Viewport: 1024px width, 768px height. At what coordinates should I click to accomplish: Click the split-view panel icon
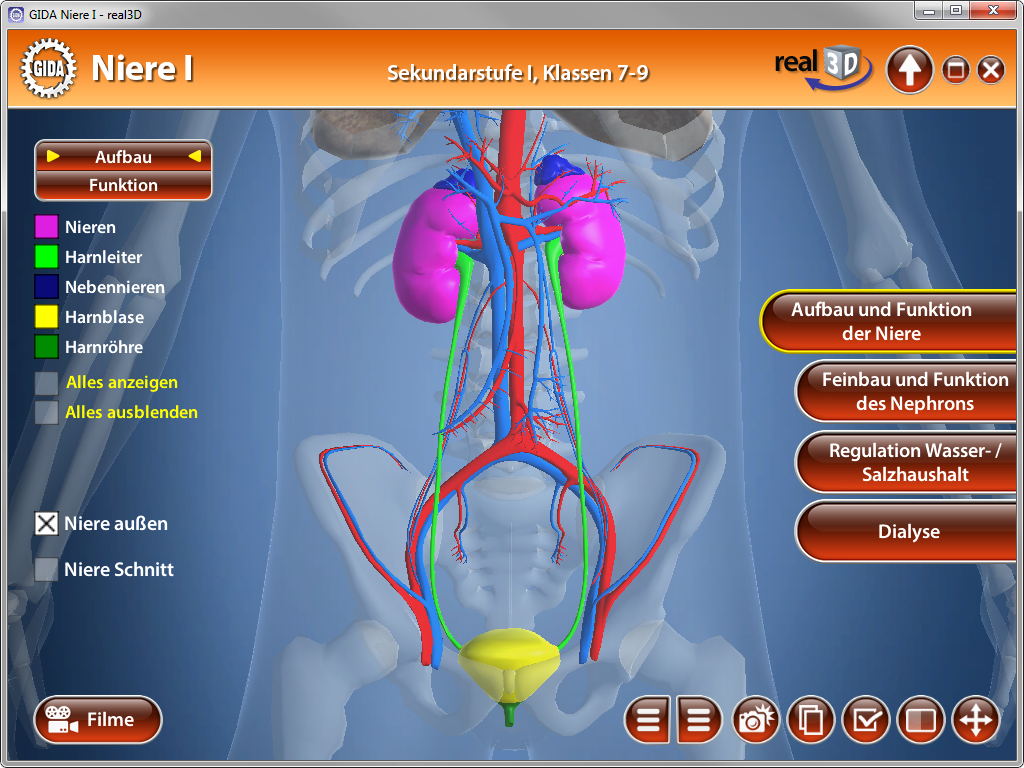click(x=921, y=720)
